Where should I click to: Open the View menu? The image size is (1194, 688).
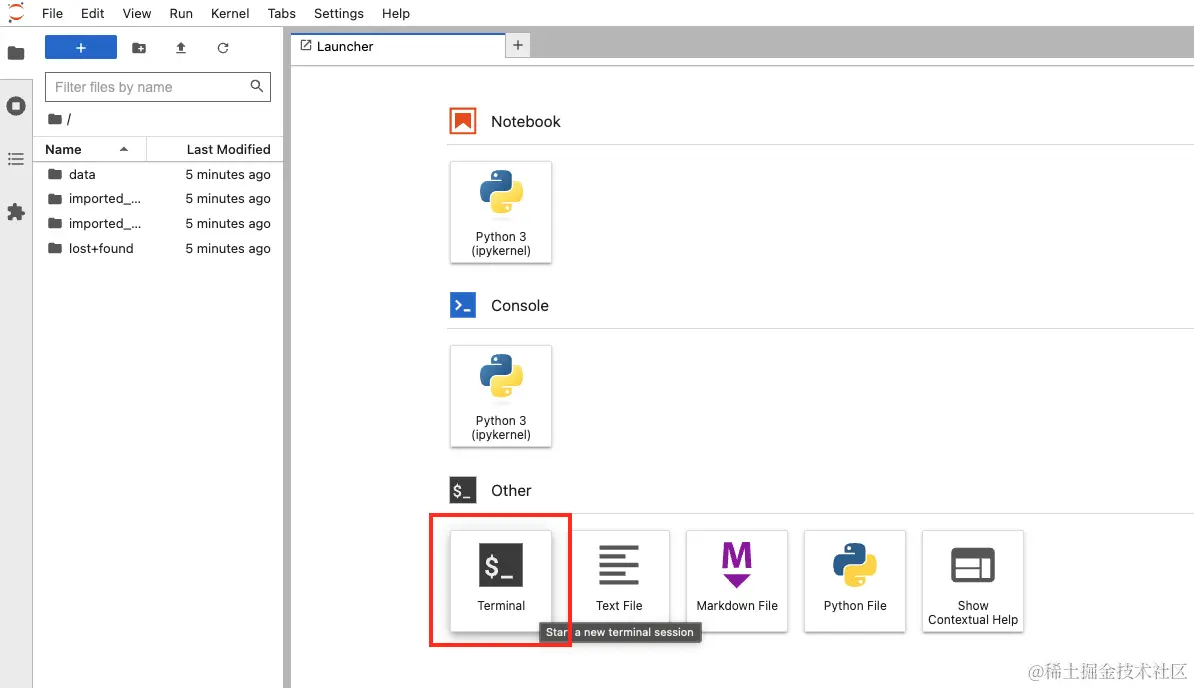pos(137,14)
